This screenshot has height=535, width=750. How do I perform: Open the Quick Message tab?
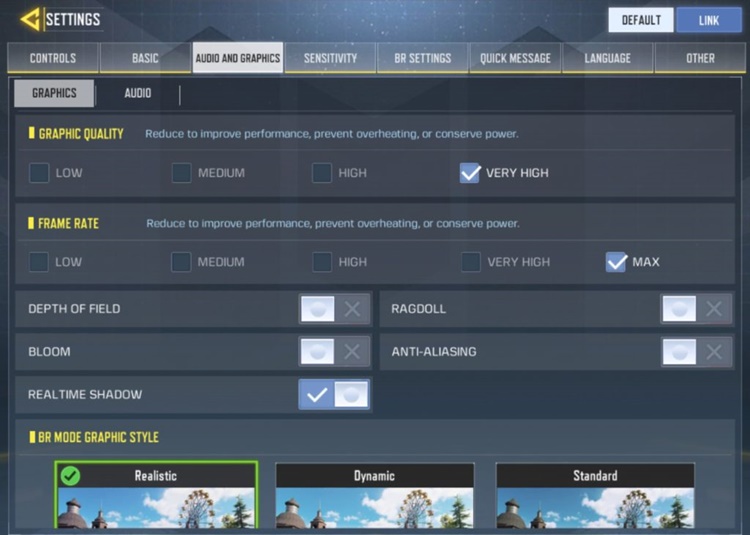tap(515, 58)
